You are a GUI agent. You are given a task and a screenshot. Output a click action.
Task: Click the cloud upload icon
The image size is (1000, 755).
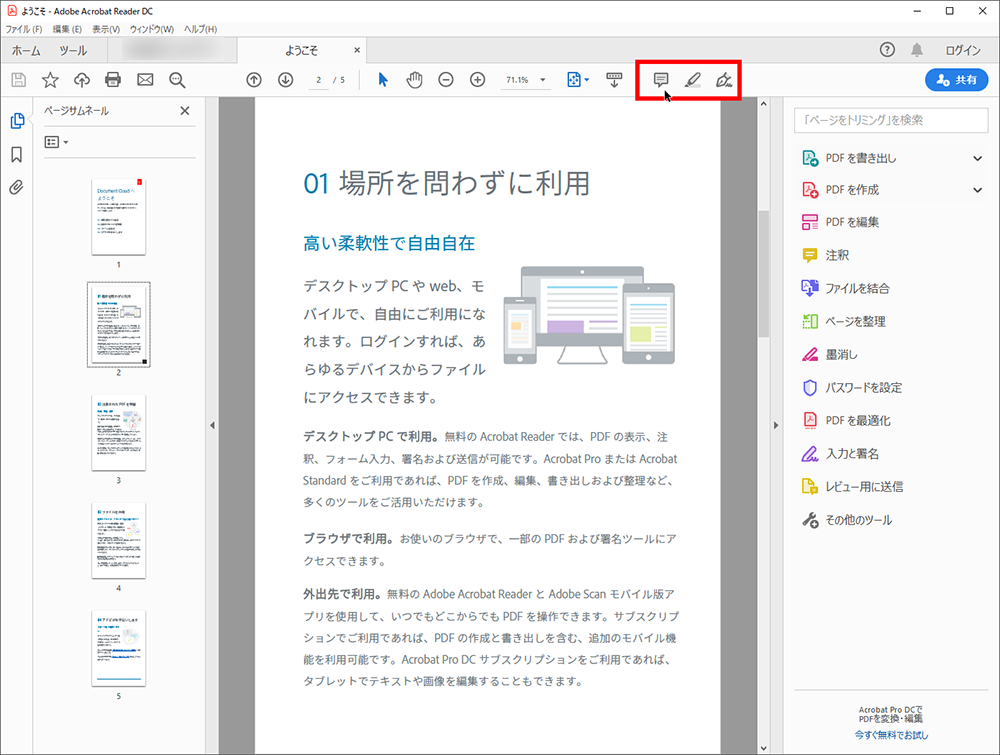tap(82, 80)
